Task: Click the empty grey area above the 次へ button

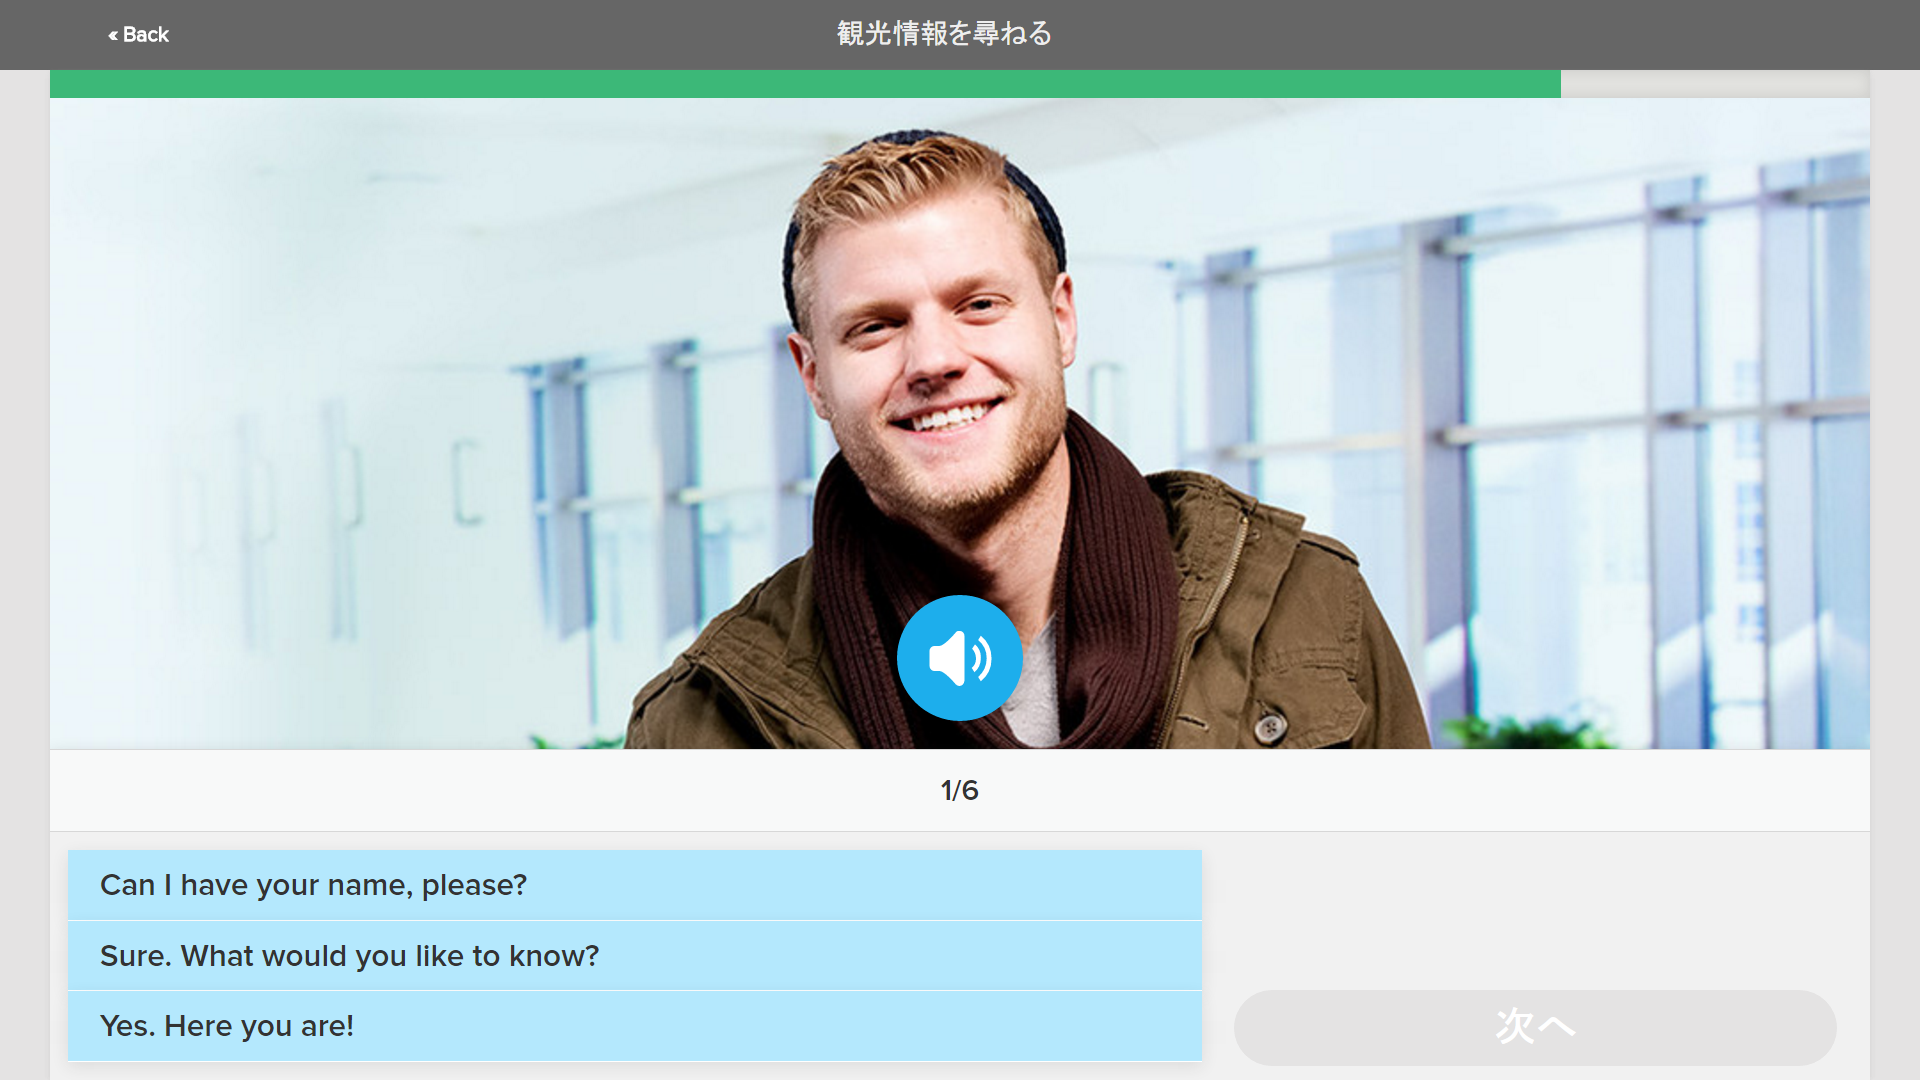Action: pyautogui.click(x=1535, y=910)
